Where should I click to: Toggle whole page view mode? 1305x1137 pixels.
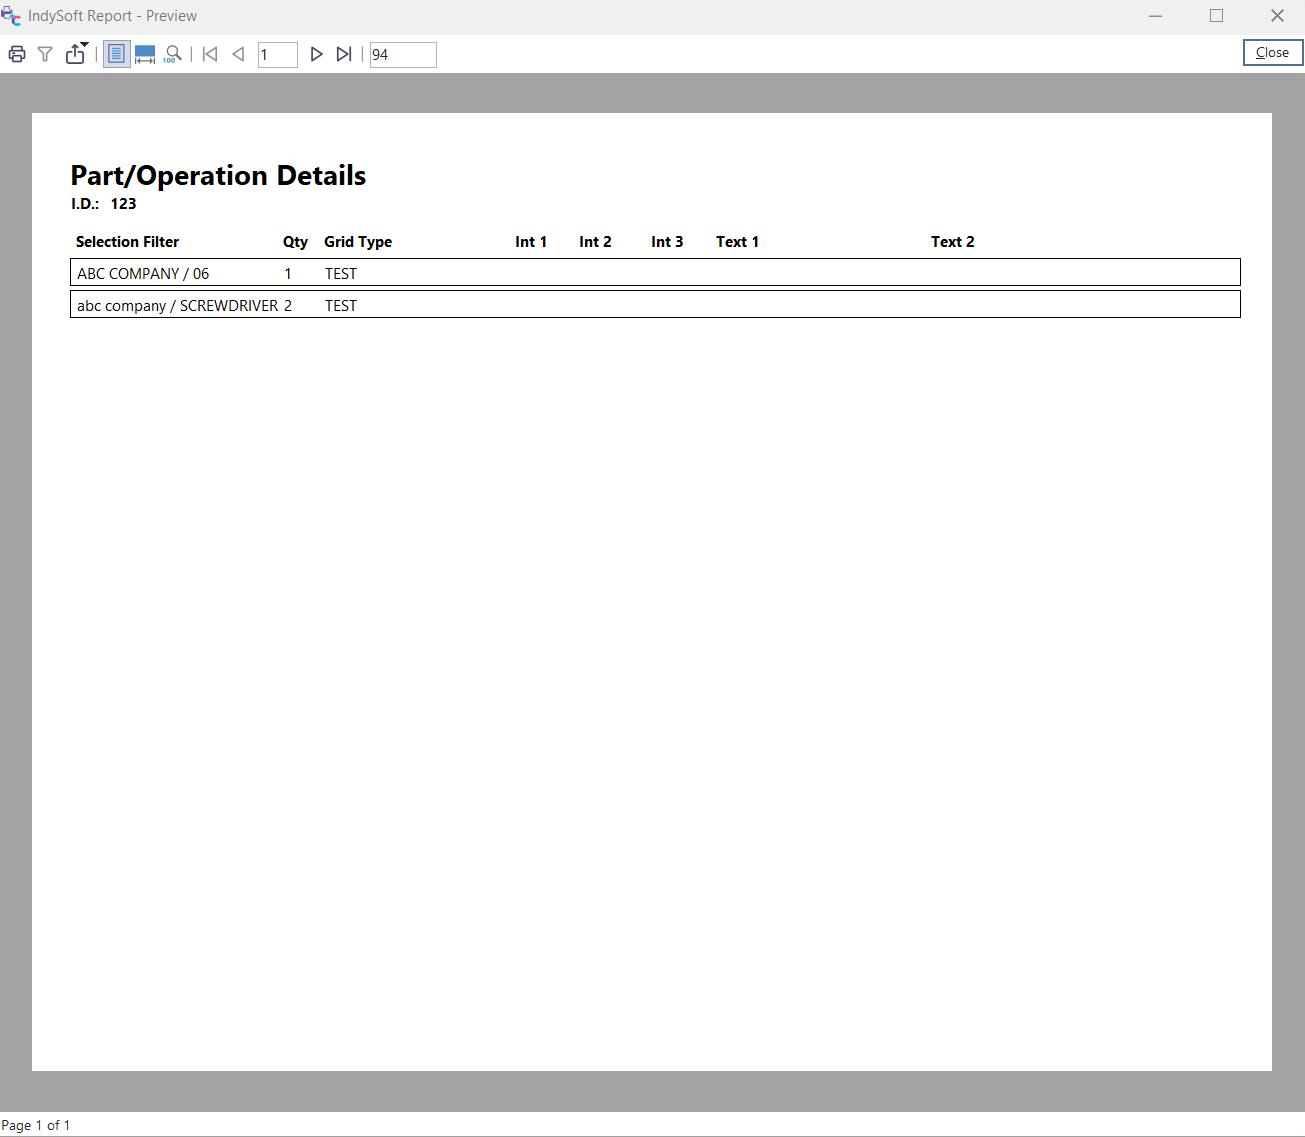[116, 54]
